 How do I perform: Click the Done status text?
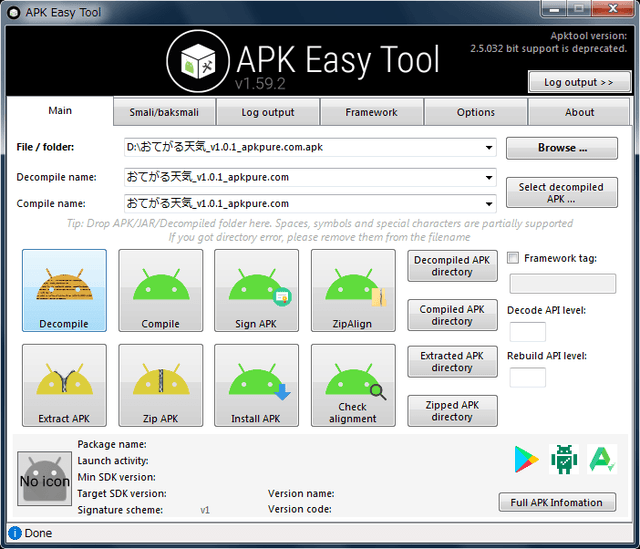38,533
